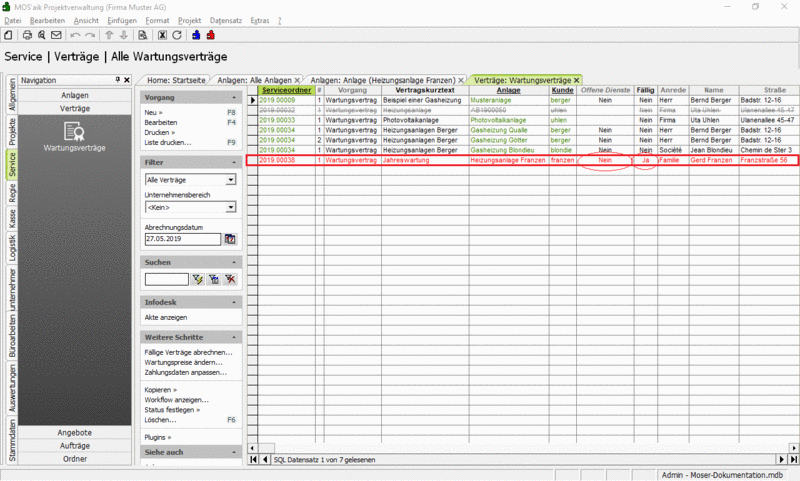Screen dimensions: 800x481
Task: Open the Unternehmensbereich dropdown
Action: [231, 207]
